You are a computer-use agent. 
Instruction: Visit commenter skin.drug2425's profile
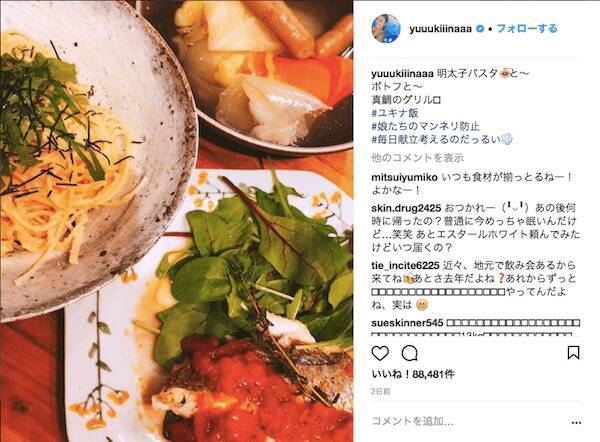pos(406,208)
